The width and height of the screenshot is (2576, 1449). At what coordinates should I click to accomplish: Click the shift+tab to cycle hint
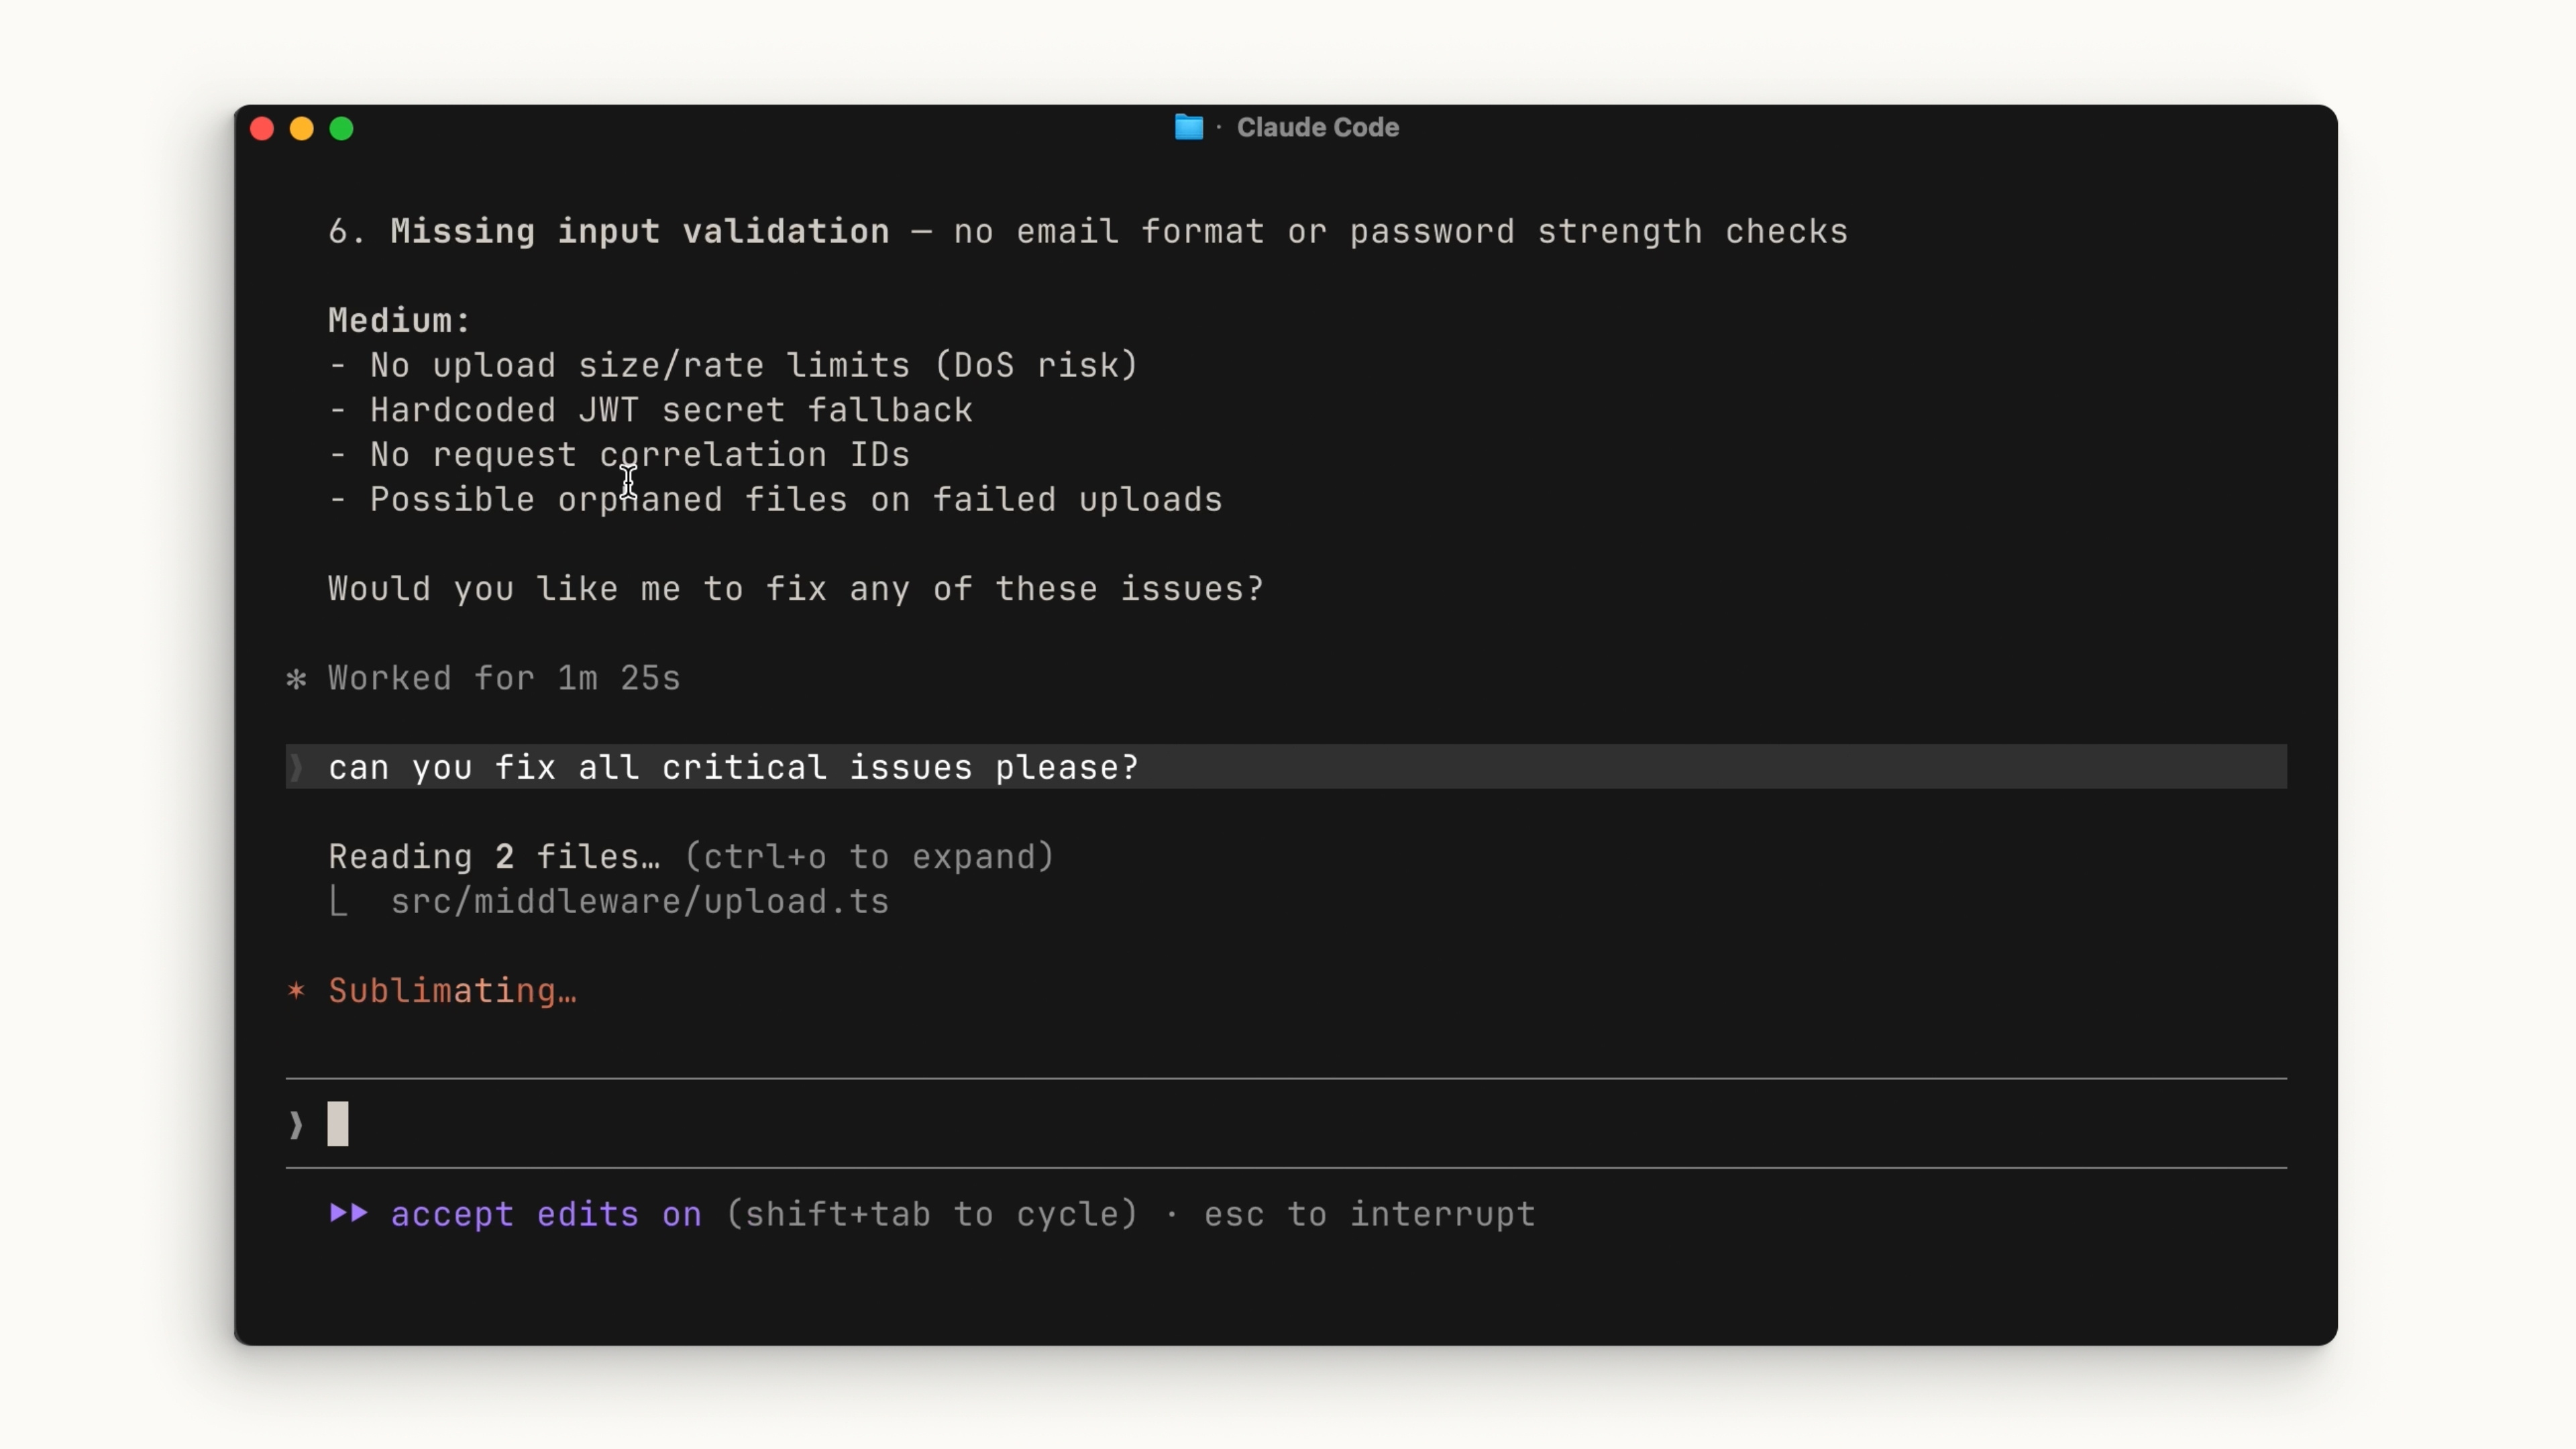tap(932, 1214)
